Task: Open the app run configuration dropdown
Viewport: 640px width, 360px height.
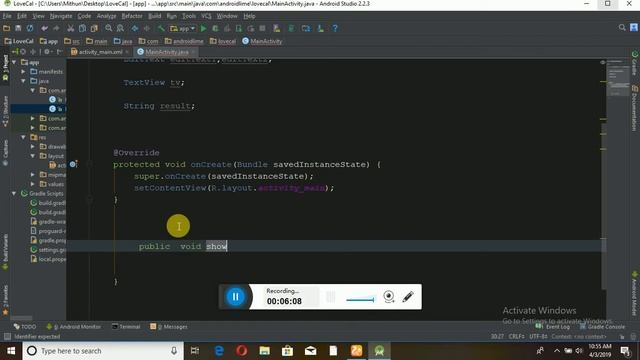Action: tap(182, 28)
